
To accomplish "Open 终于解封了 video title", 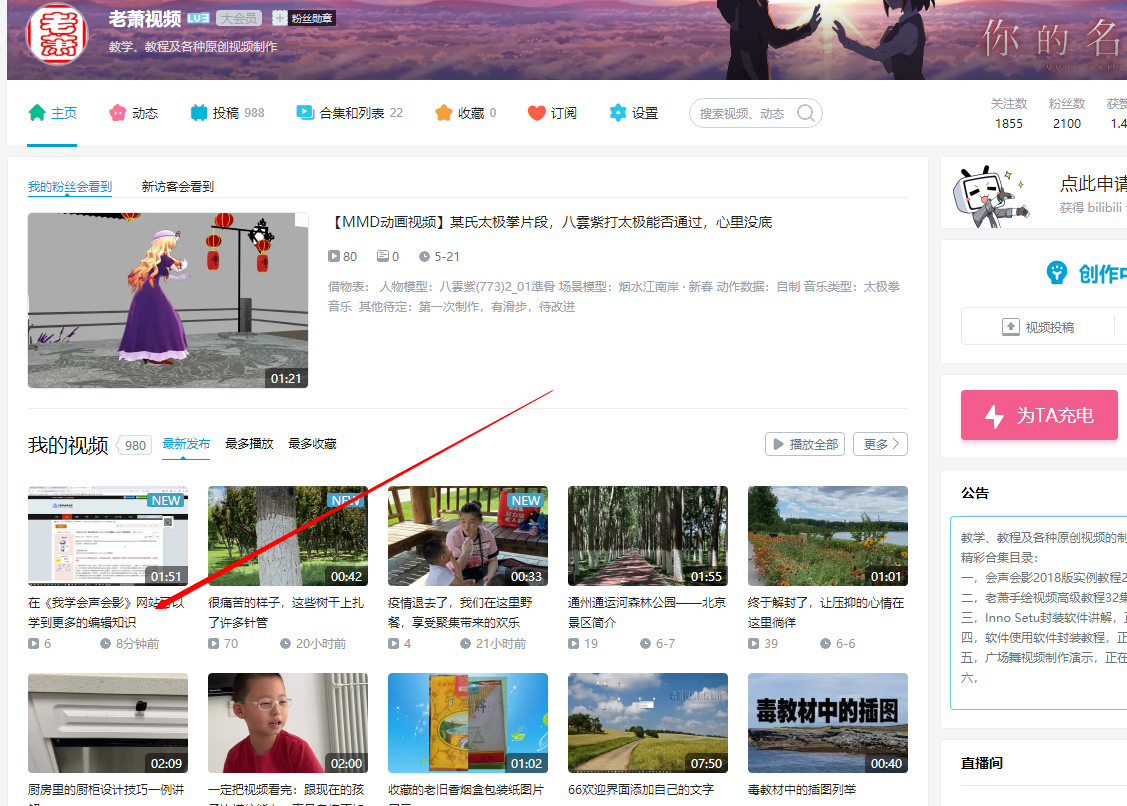I will pyautogui.click(x=826, y=613).
